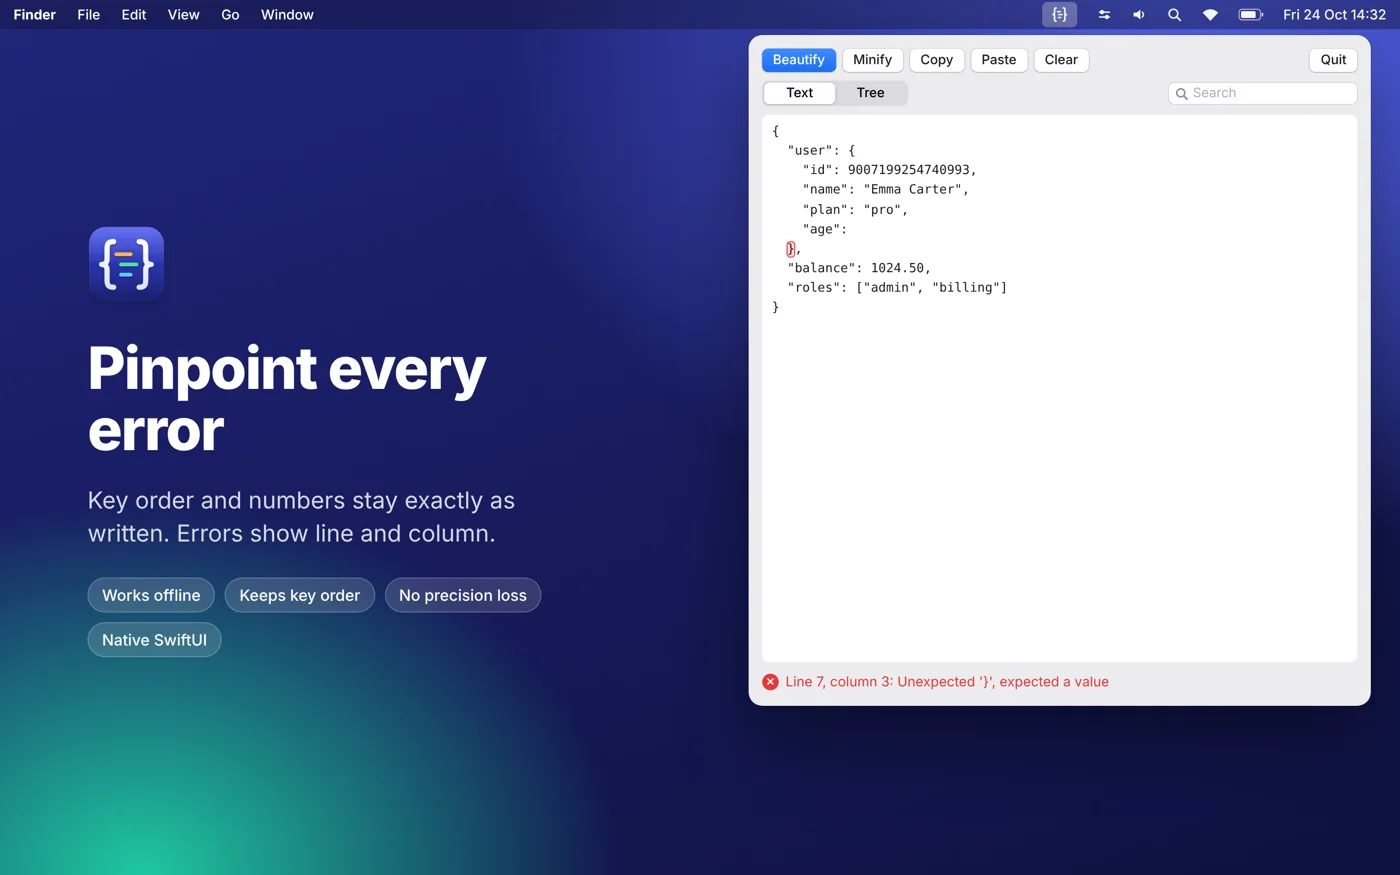Minify the JSON
Viewport: 1400px width, 875px height.
(x=872, y=60)
